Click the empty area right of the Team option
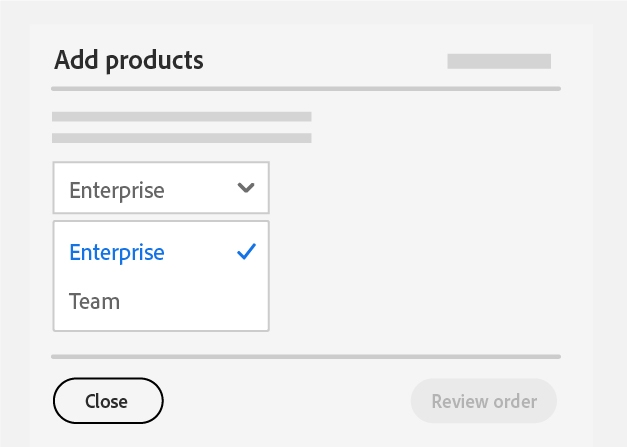Screen dimensions: 627x447 (x=200, y=301)
